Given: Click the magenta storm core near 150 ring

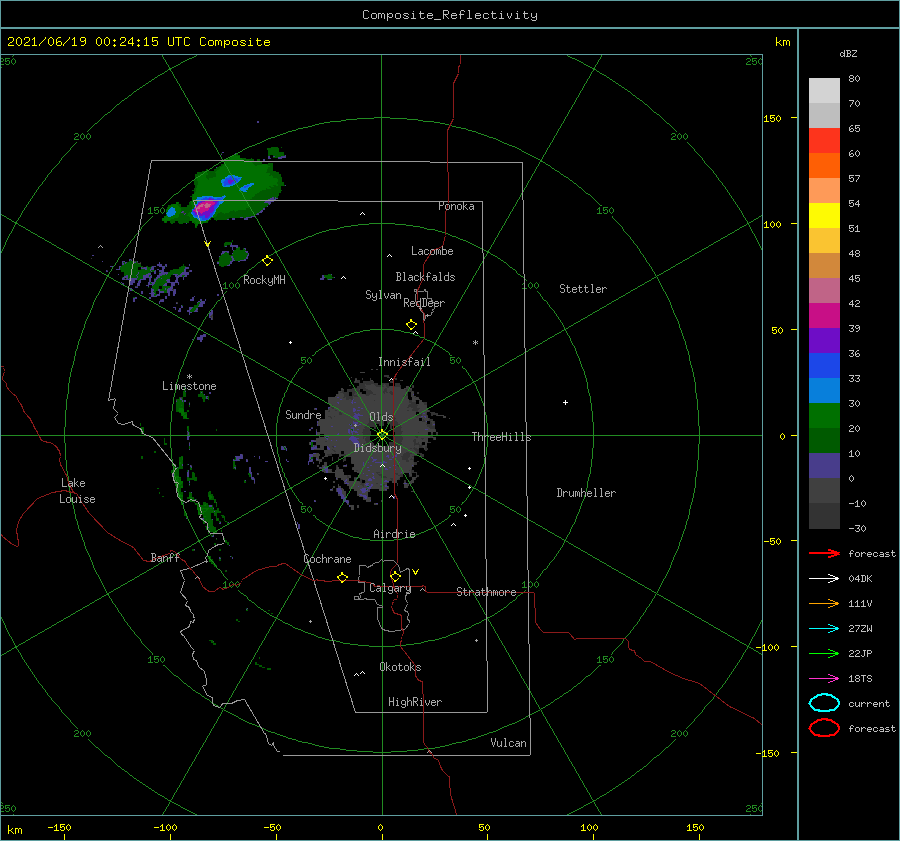Looking at the screenshot, I should [x=205, y=206].
